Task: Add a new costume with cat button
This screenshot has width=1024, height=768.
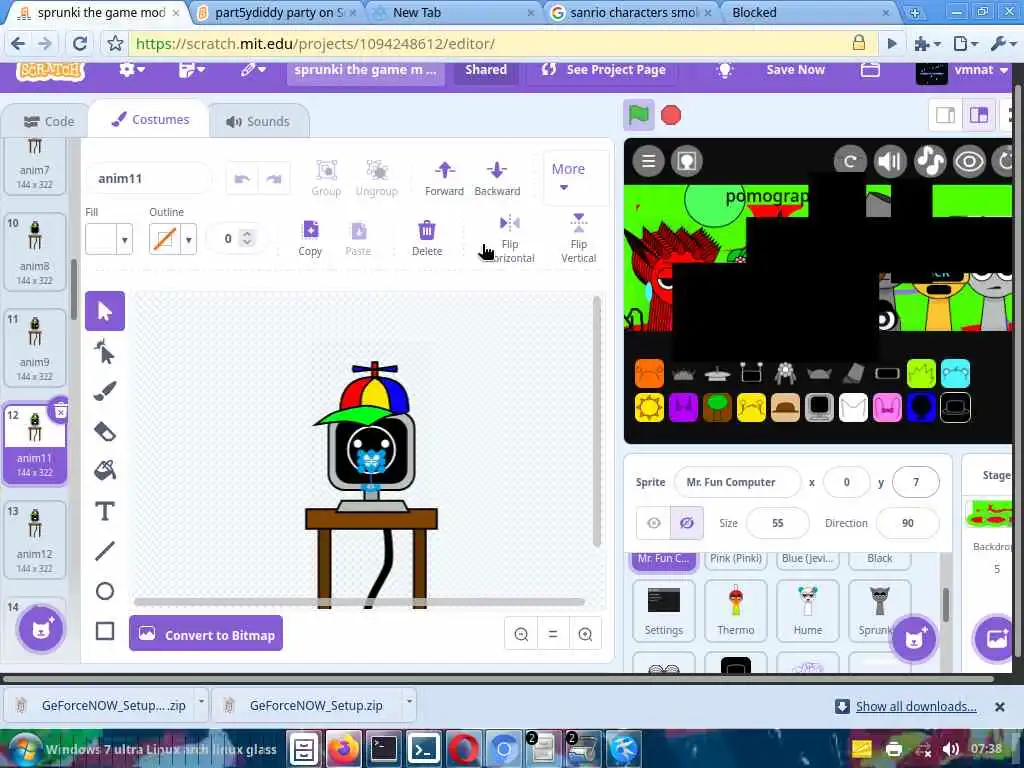Action: point(40,630)
